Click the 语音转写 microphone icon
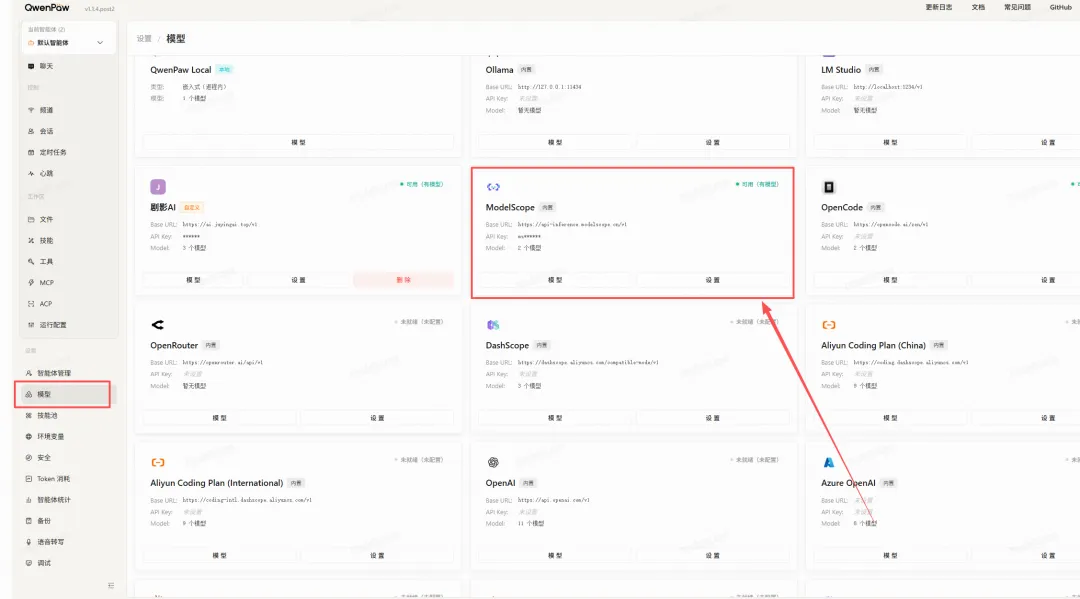The width and height of the screenshot is (1080, 599). (x=29, y=542)
